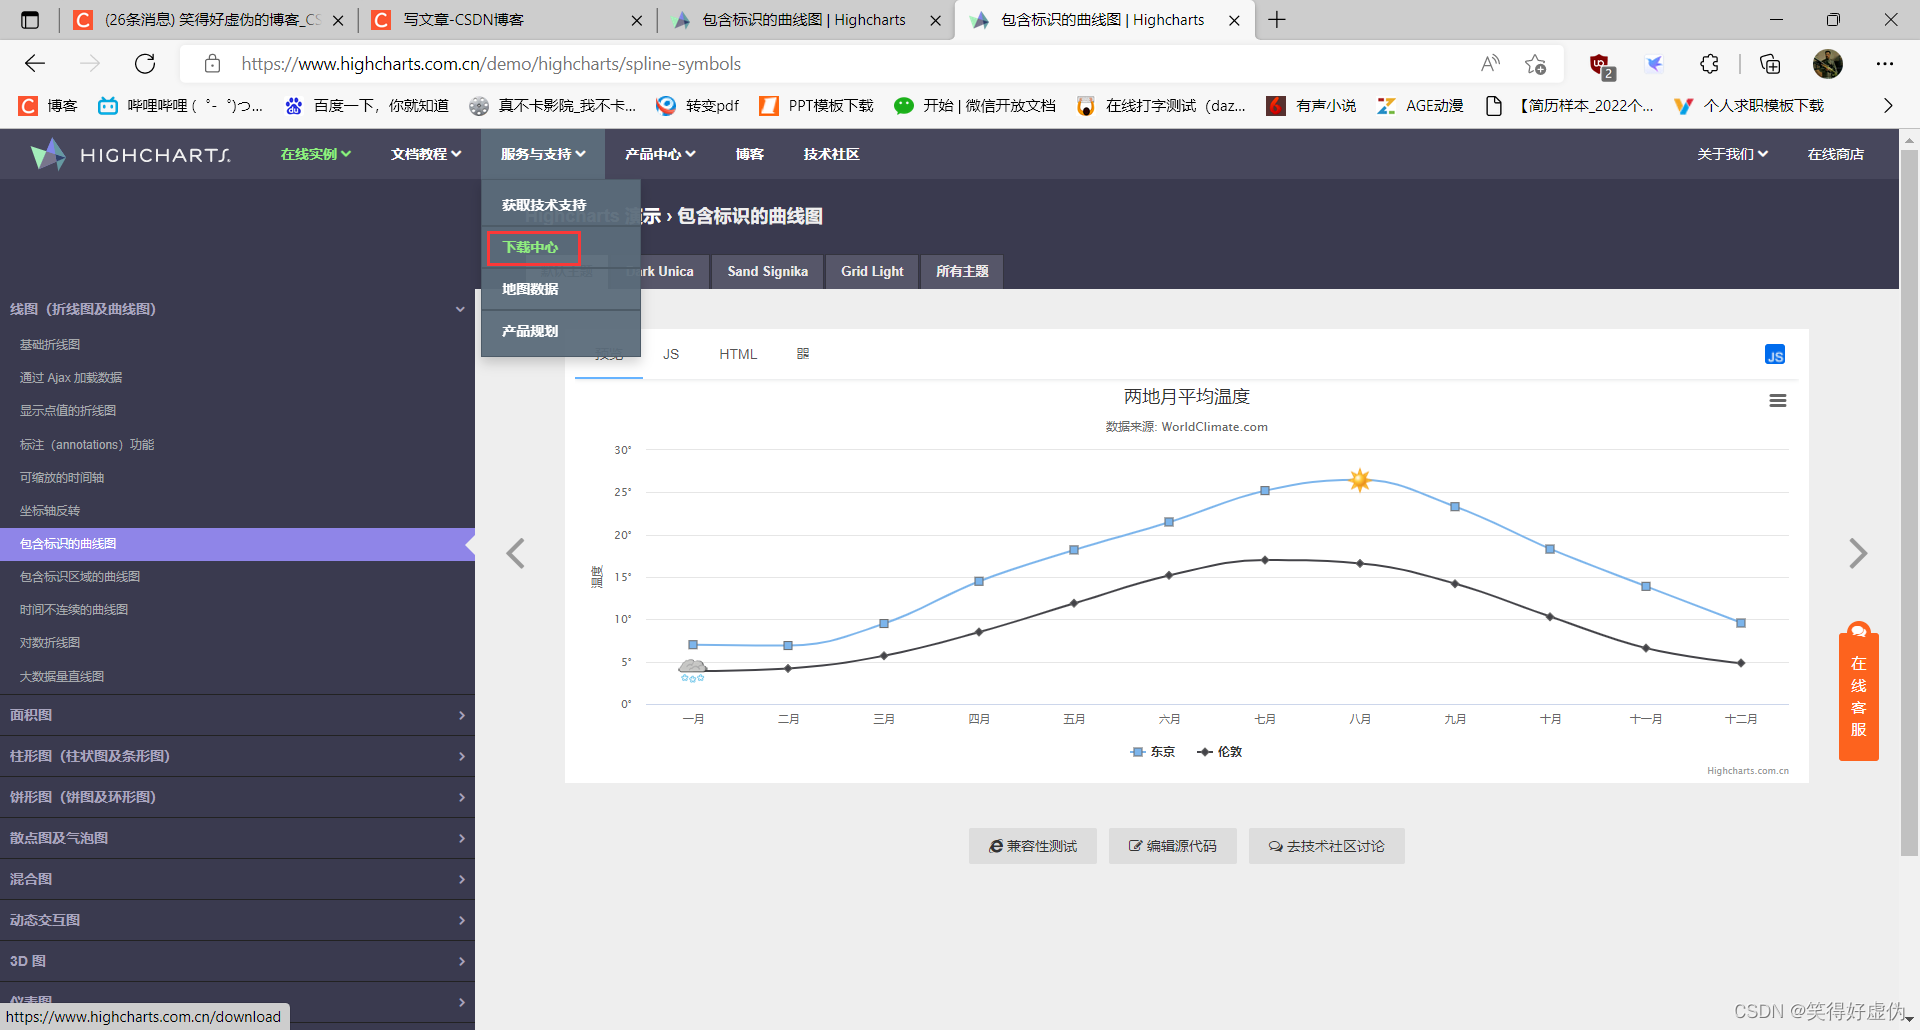This screenshot has width=1920, height=1030.
Task: Go to previous demo with left arrow
Action: [x=516, y=553]
